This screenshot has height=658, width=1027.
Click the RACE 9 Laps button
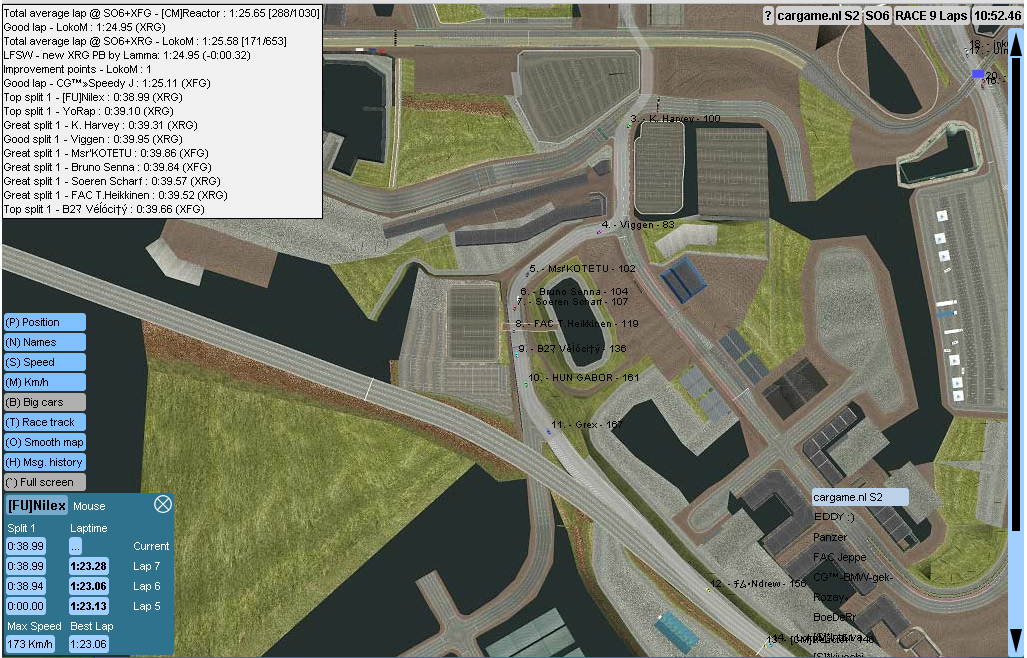[x=931, y=16]
